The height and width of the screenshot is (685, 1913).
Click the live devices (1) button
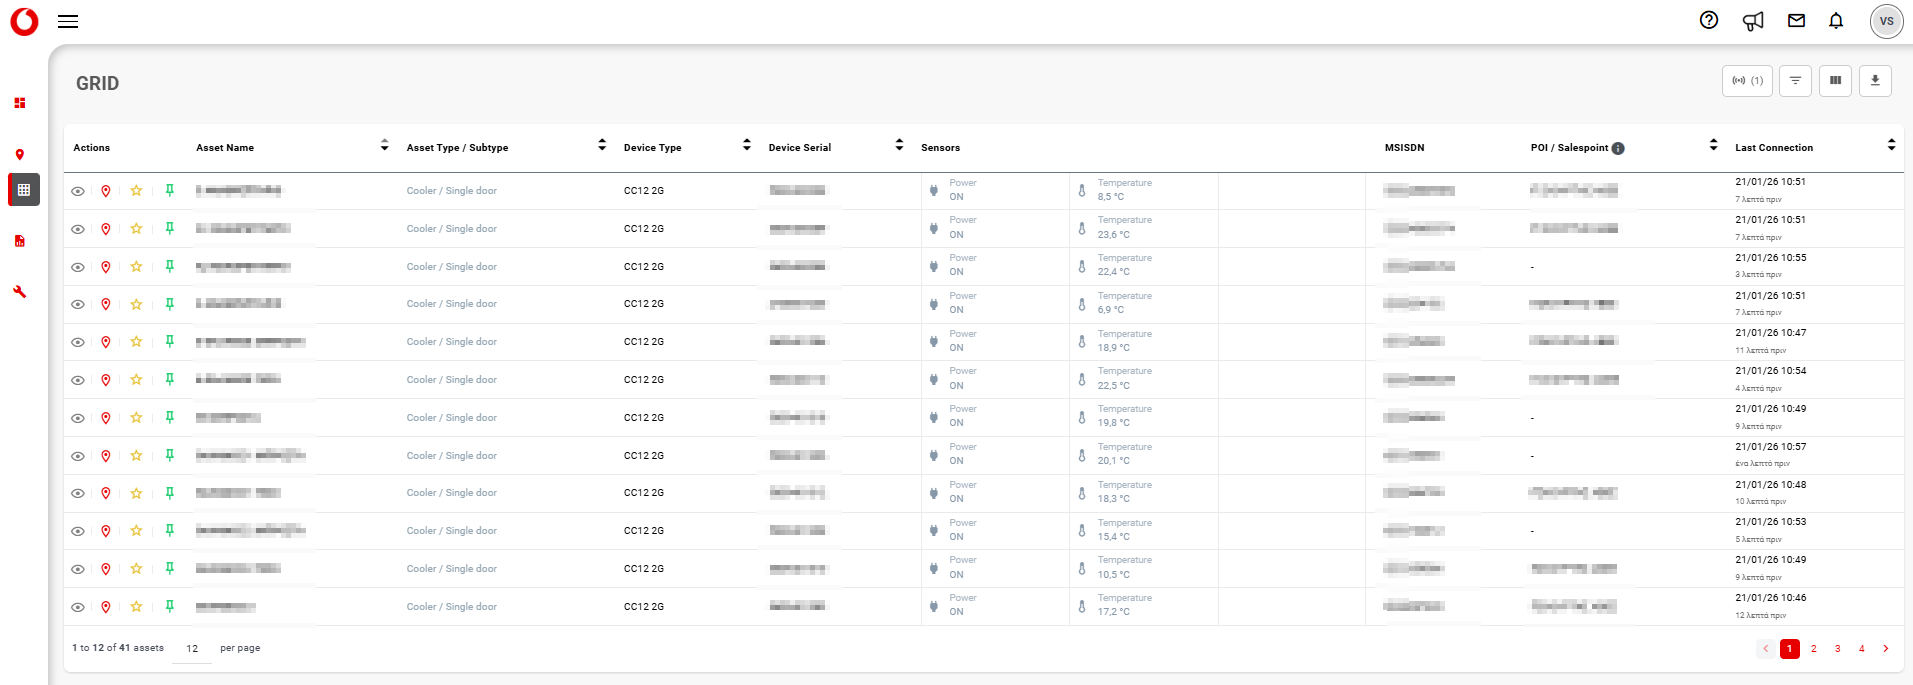1747,81
